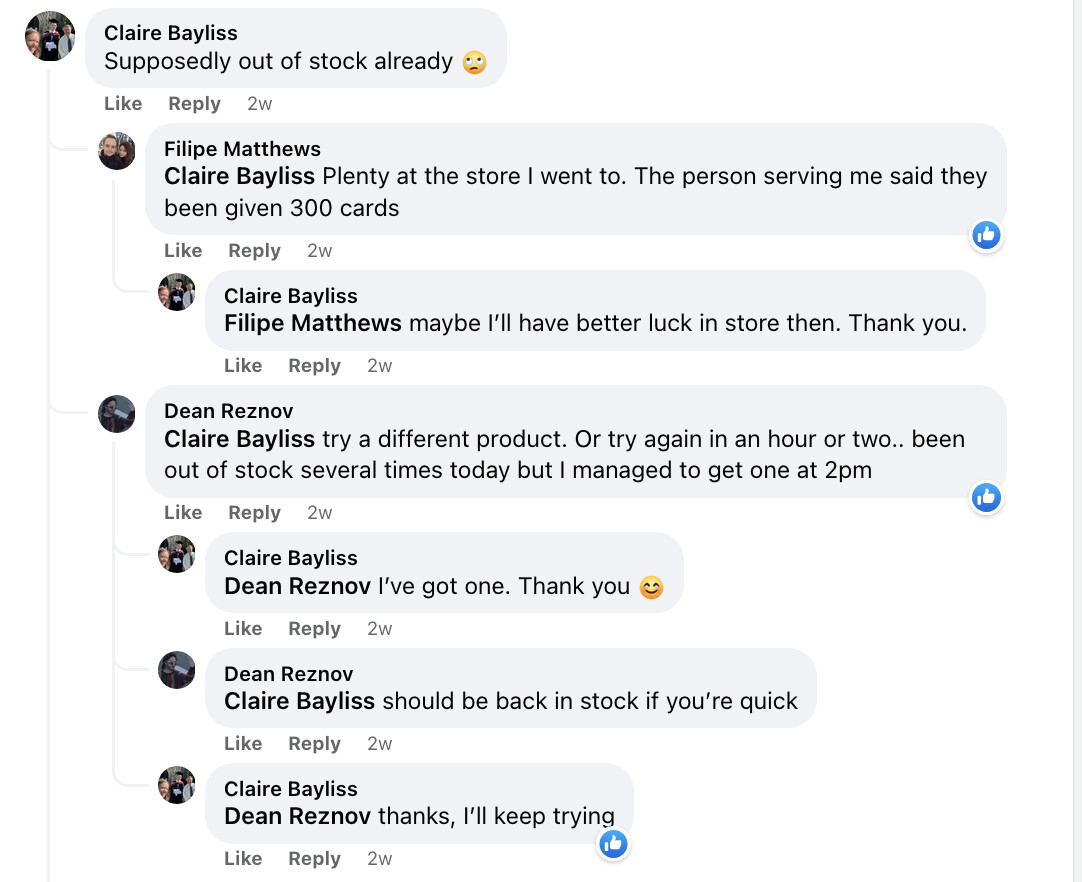Reply to Filipe Matthews' 300 cards comment
This screenshot has height=882, width=1082.
coord(254,251)
